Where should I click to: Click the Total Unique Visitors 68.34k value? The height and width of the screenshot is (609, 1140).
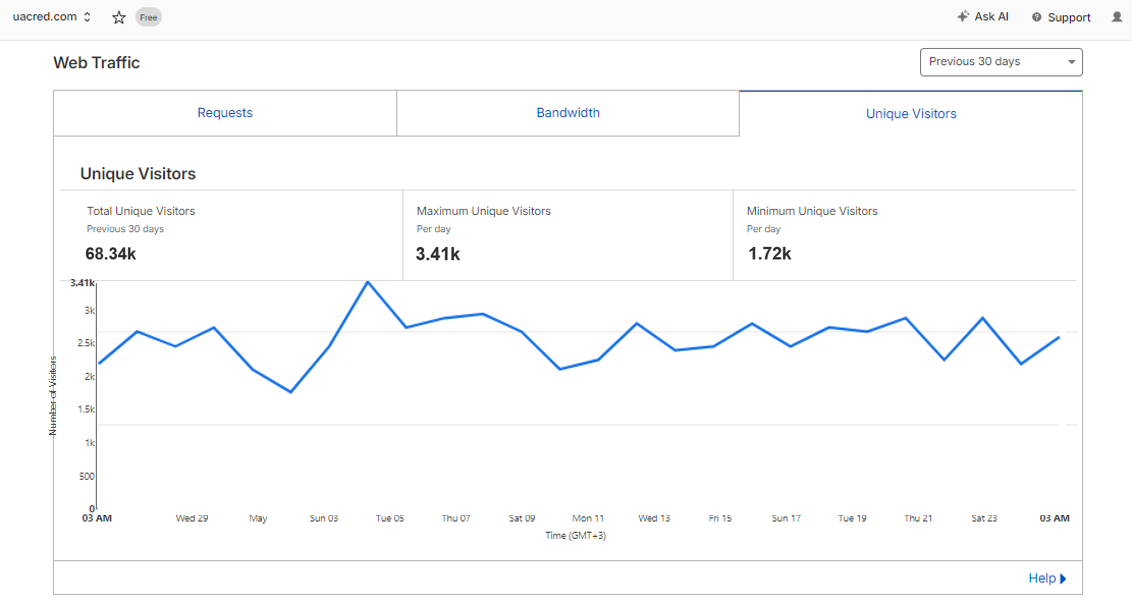pyautogui.click(x=111, y=254)
